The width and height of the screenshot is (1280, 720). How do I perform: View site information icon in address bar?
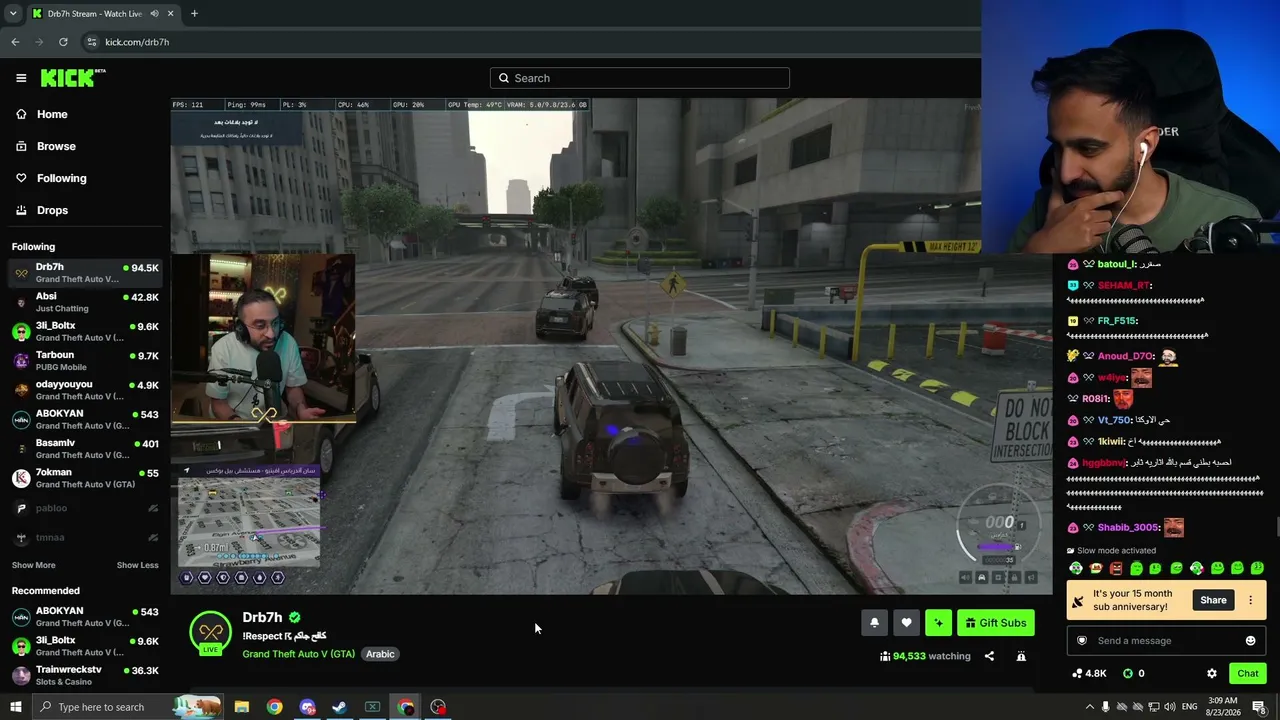pyautogui.click(x=92, y=42)
